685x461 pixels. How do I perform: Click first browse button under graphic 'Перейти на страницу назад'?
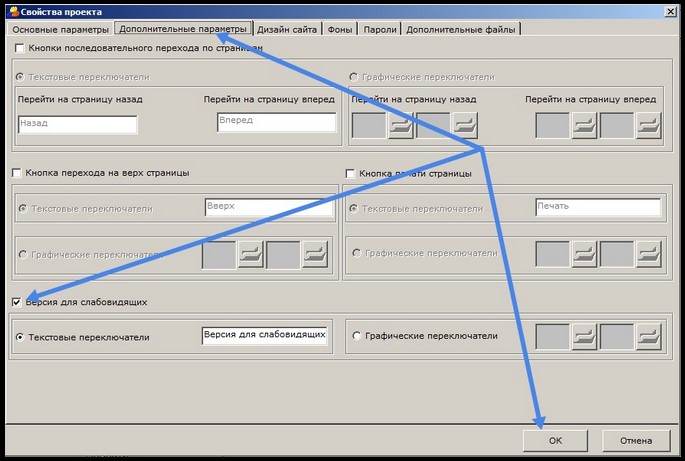click(x=400, y=125)
